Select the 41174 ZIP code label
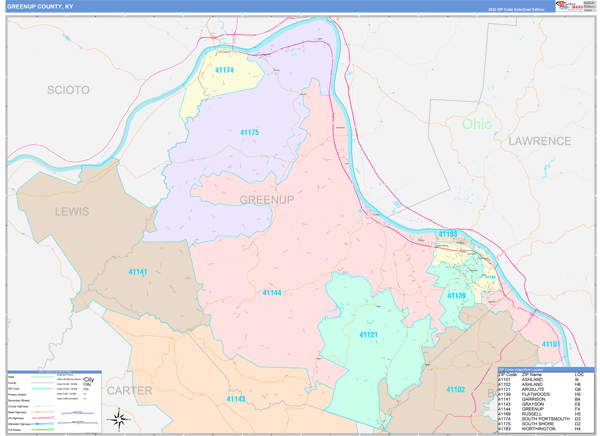Screen dimensions: 600x436 tap(224, 70)
